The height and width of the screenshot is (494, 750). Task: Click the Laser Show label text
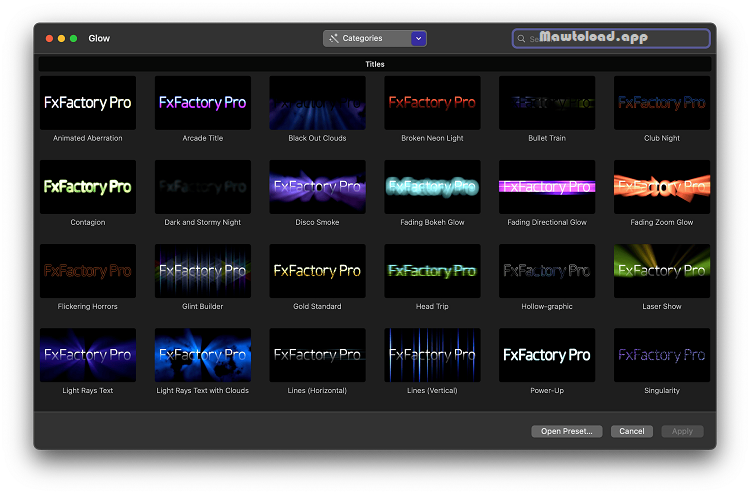tap(662, 307)
